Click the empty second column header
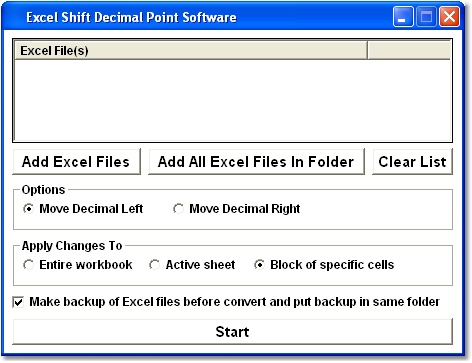This screenshot has width=472, height=363. 409,51
